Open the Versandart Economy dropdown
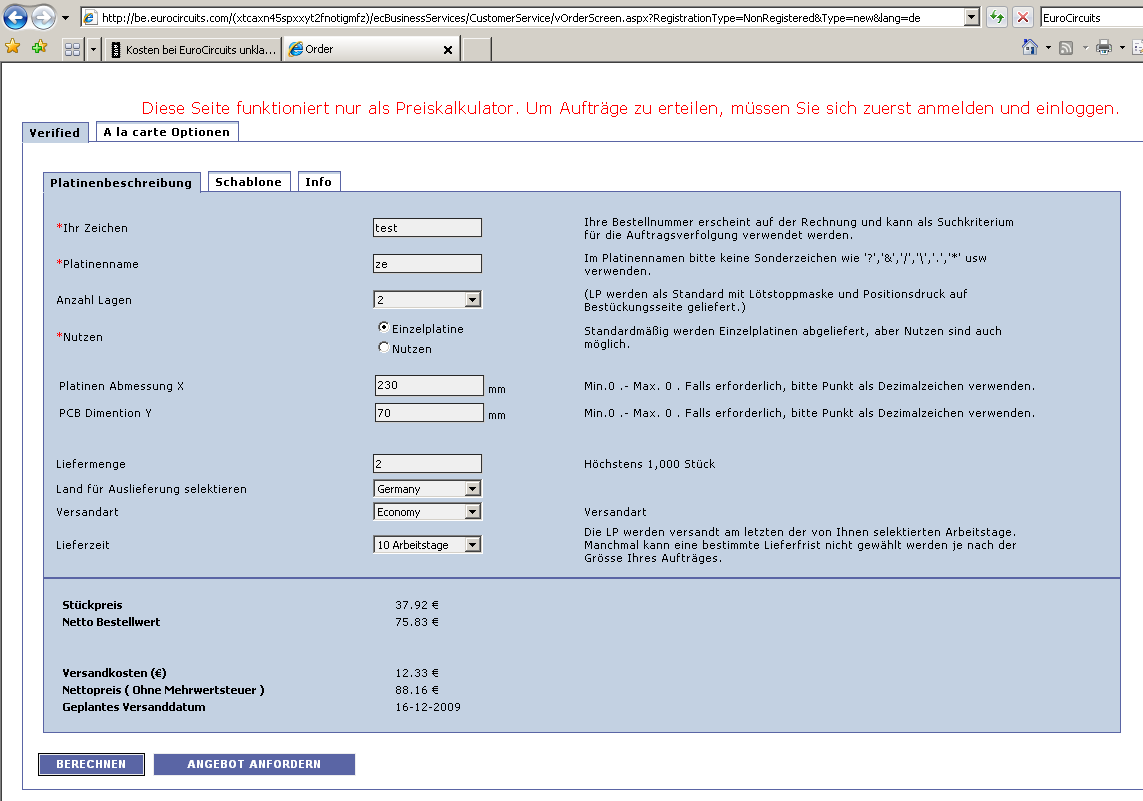Image resolution: width=1143 pixels, height=801 pixels. pos(427,512)
